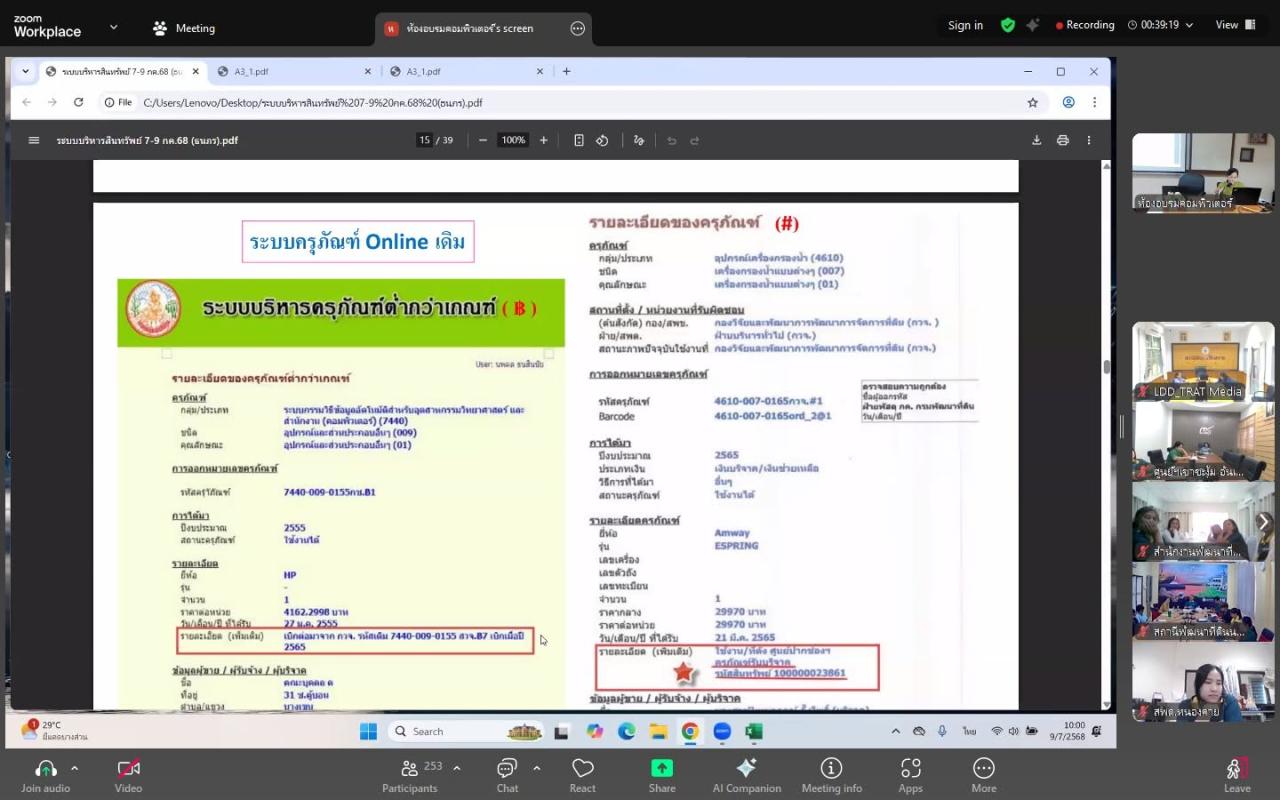Show next participants with the gallery arrow
This screenshot has height=800, width=1280.
1264,522
